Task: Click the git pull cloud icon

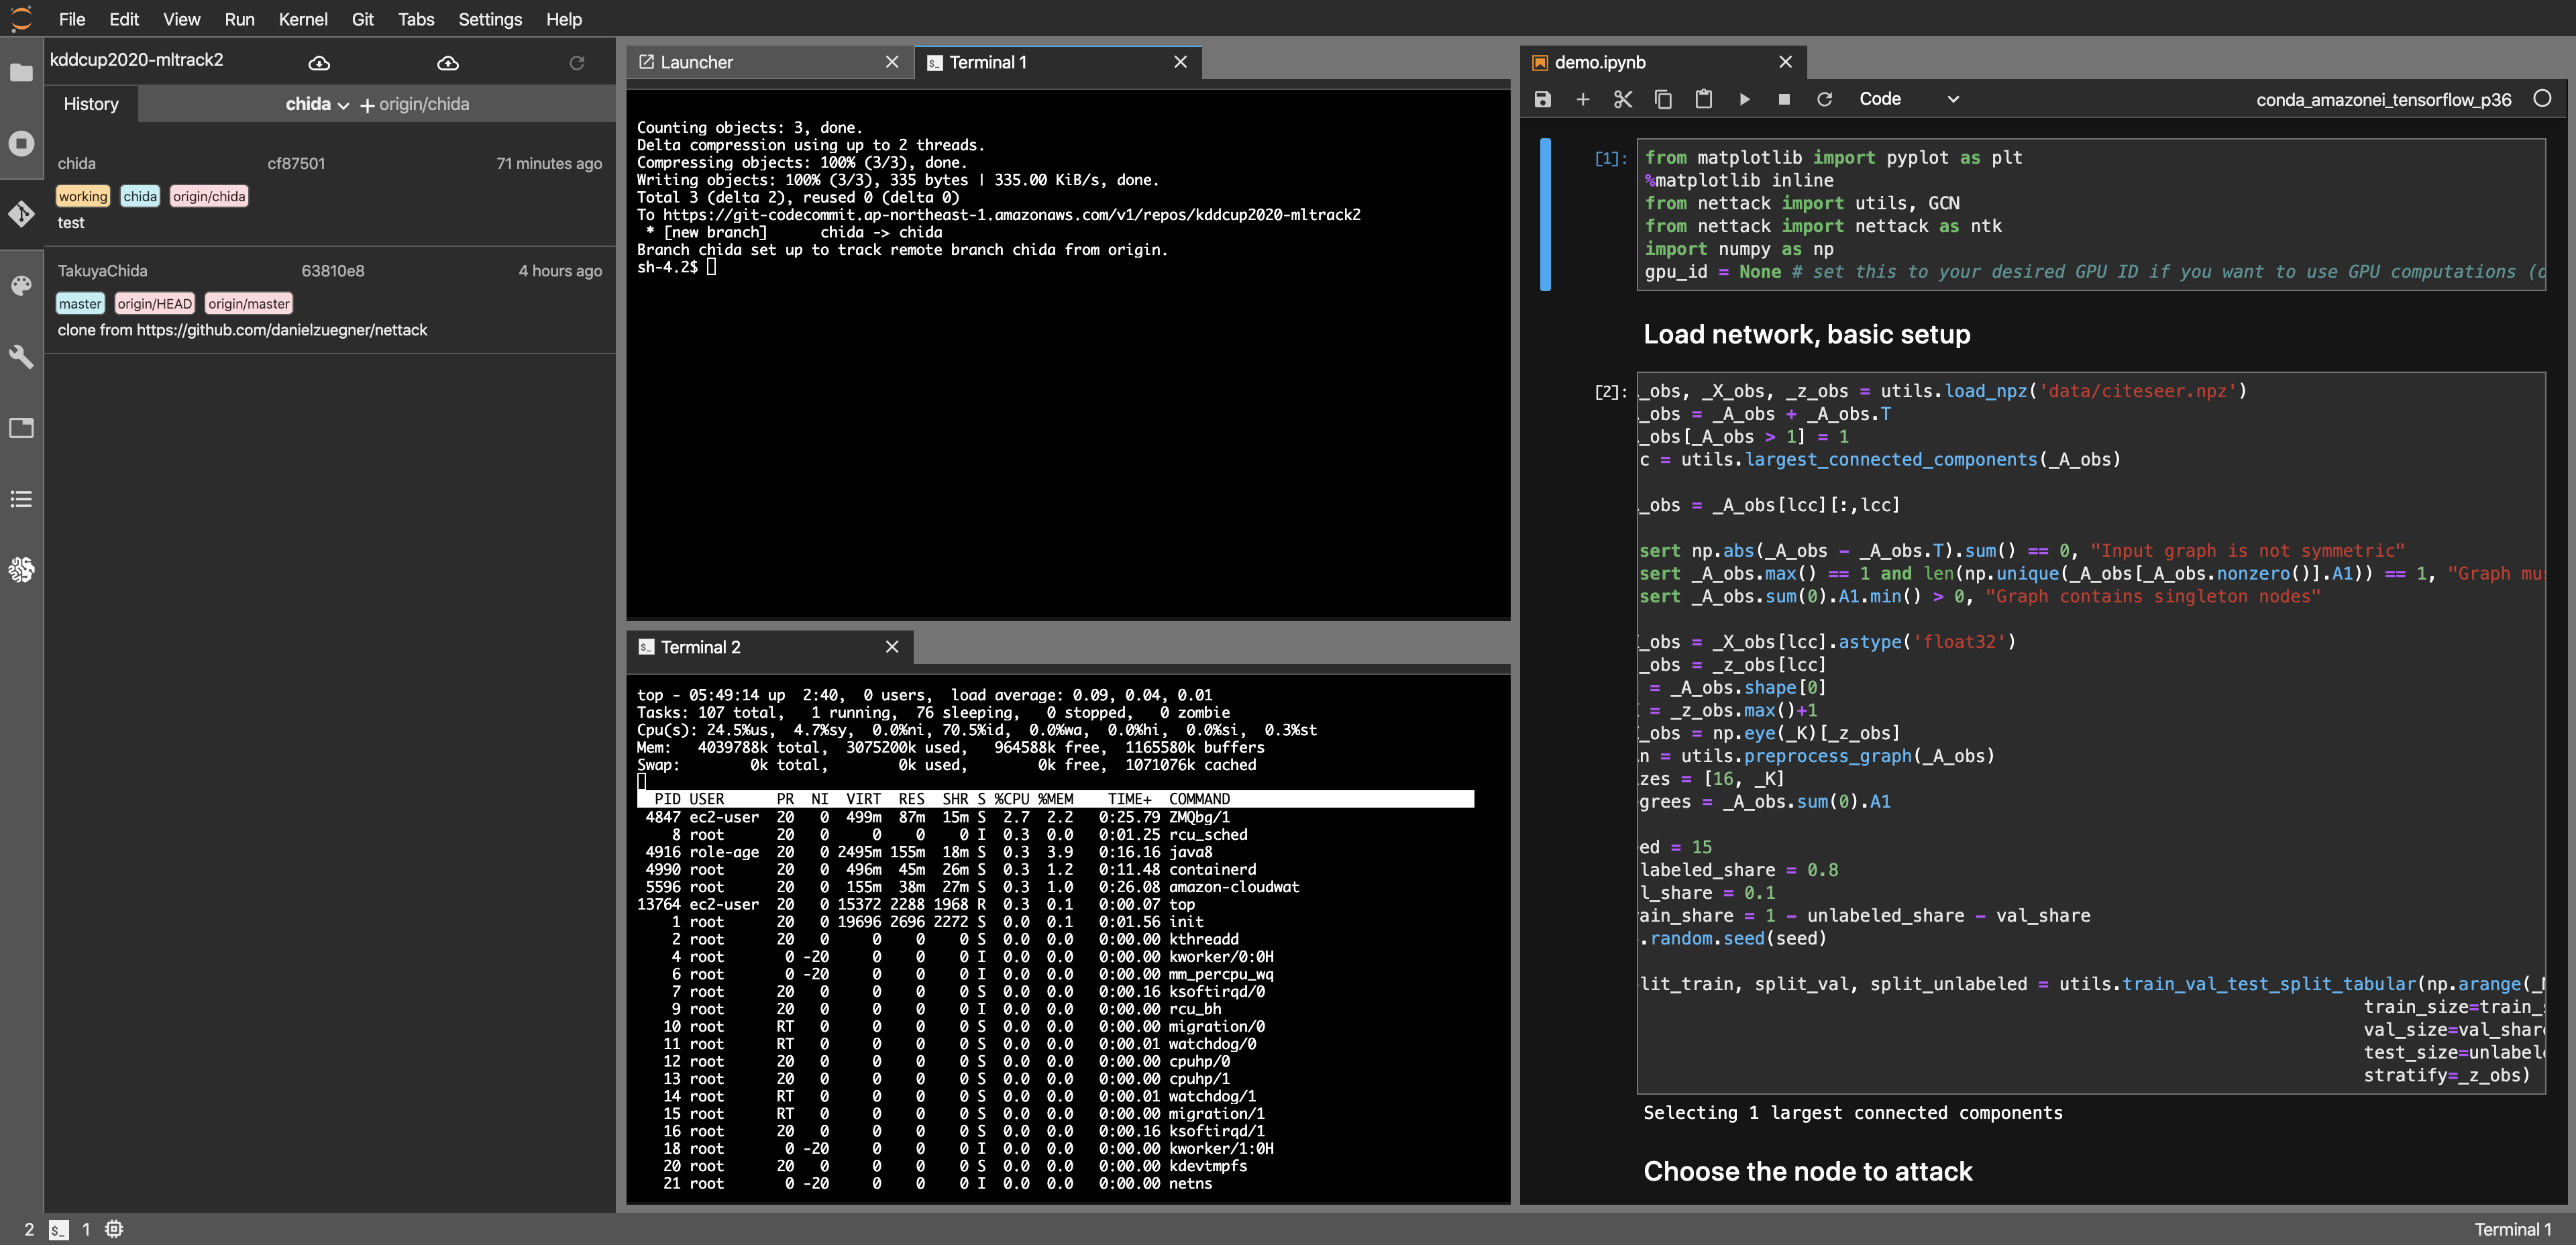Action: [x=319, y=63]
